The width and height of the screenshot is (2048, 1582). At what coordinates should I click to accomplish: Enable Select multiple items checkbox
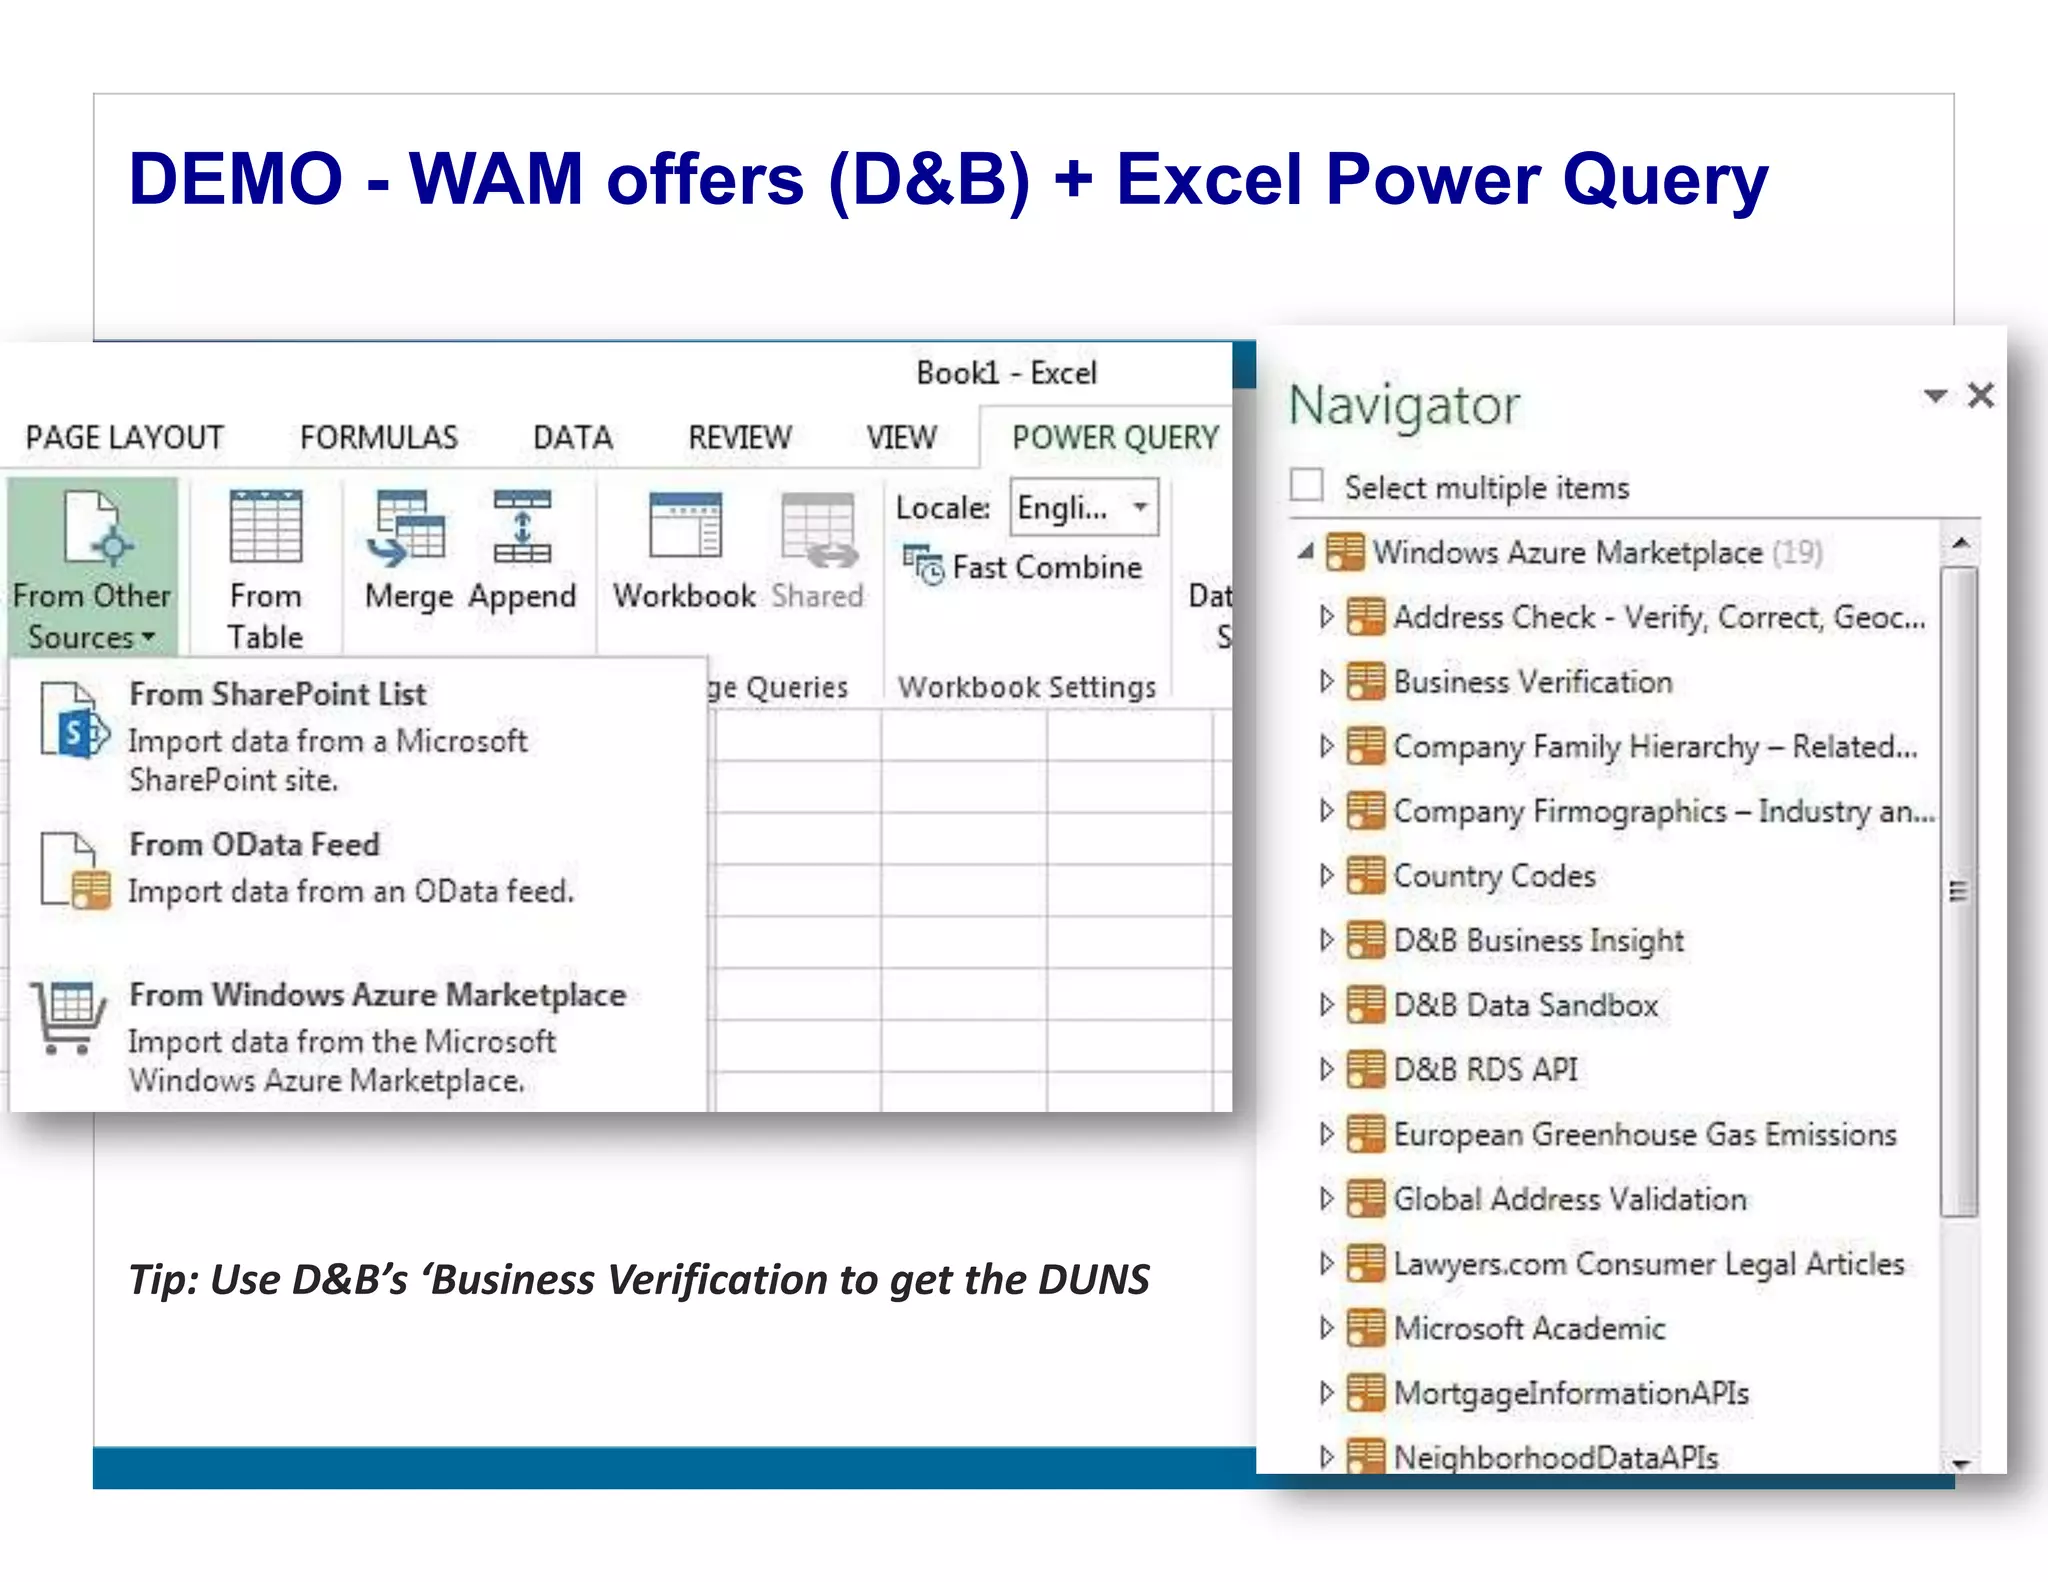(1307, 485)
